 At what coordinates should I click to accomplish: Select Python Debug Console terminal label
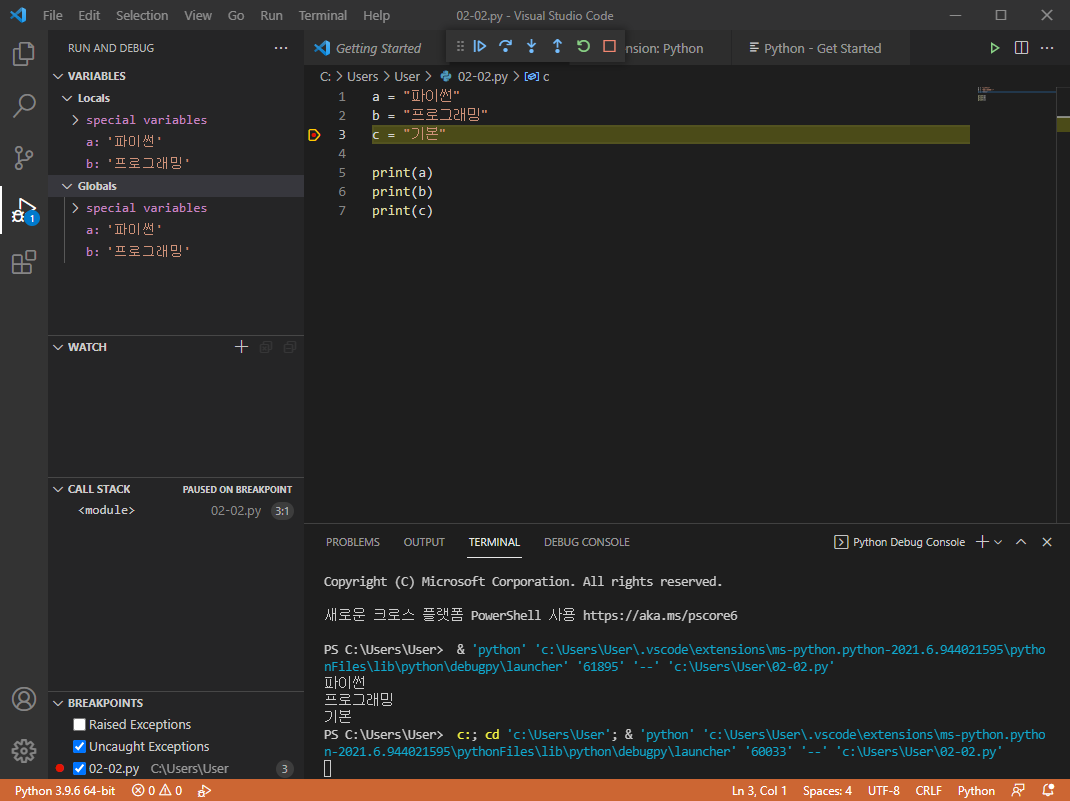tap(899, 542)
